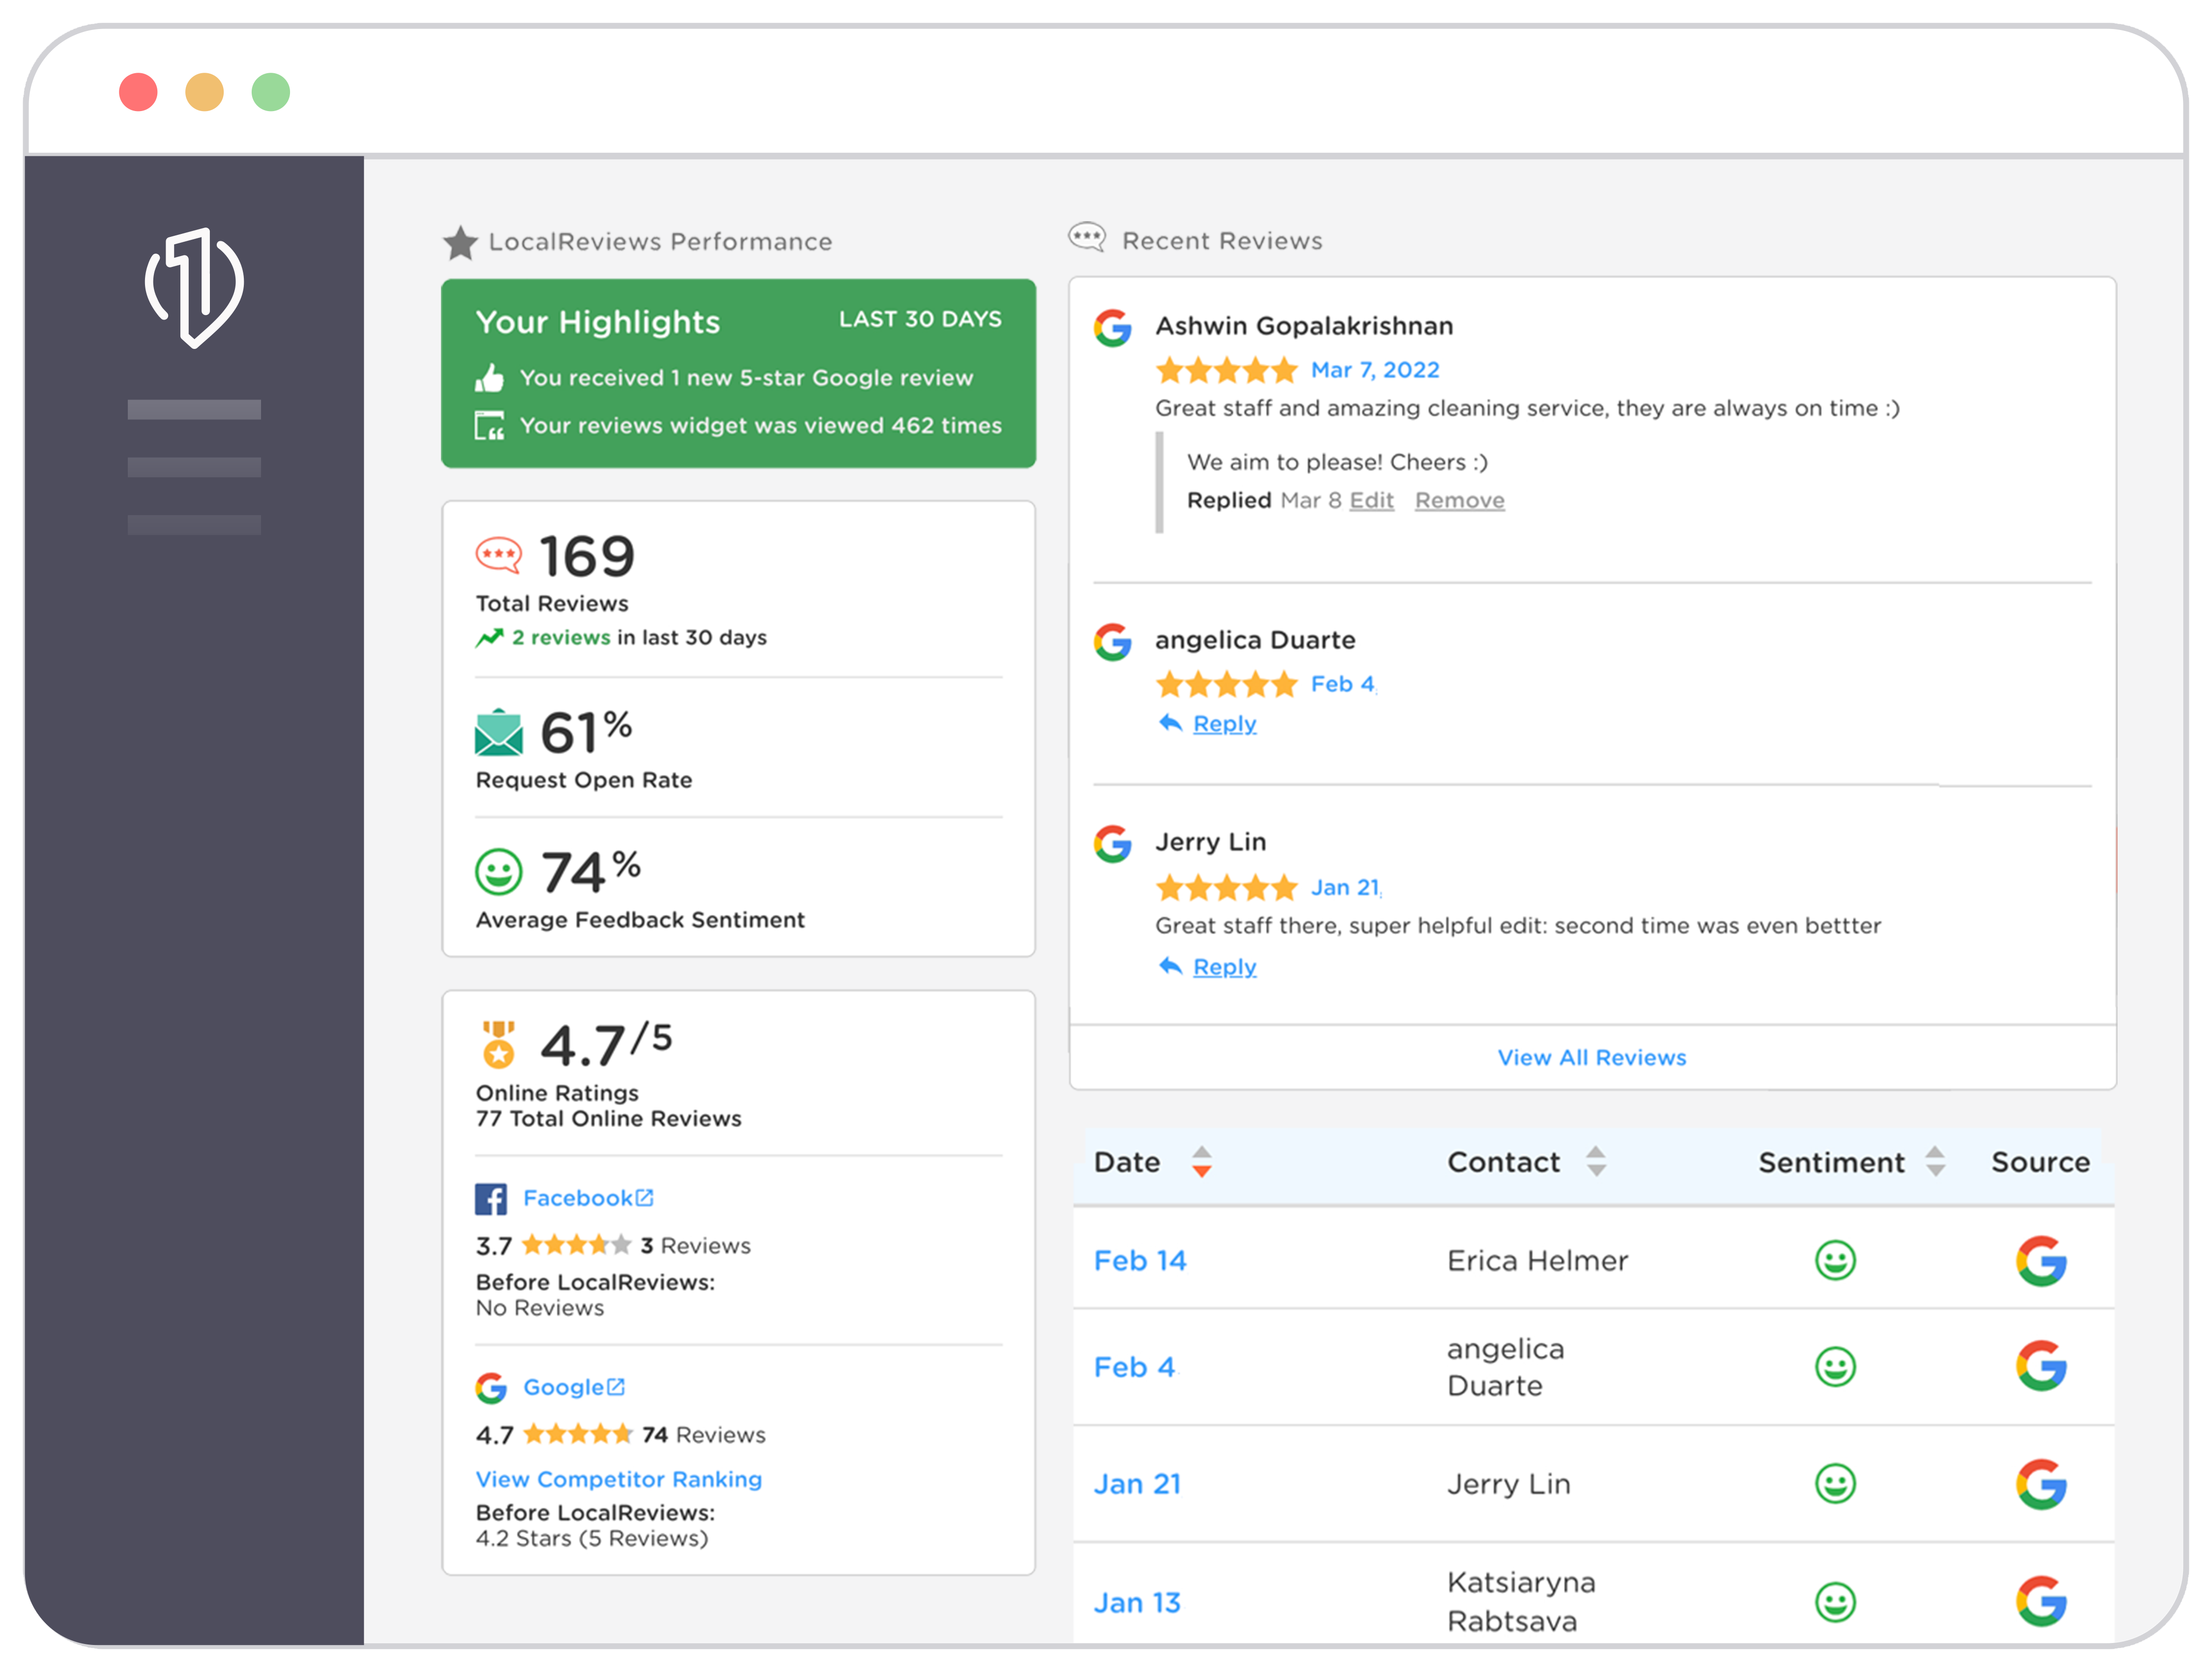Click the Google logo icon in Online Ratings

click(x=490, y=1387)
